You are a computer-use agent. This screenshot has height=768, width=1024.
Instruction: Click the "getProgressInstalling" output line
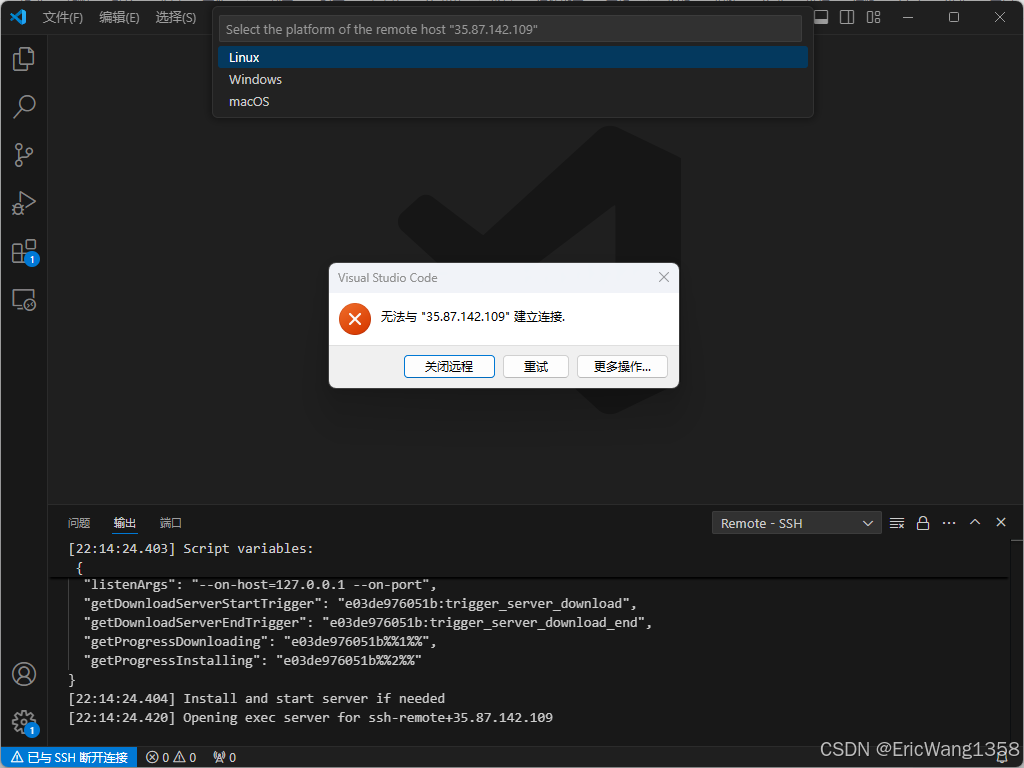253,660
